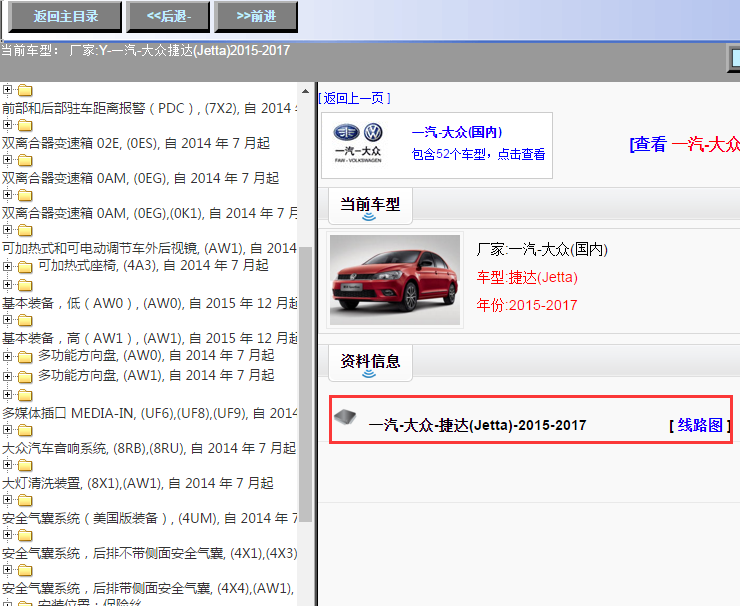Click folder icon beside 多功能方向盘 (AW0)
Screen dimensions: 740x606
click(x=25, y=357)
